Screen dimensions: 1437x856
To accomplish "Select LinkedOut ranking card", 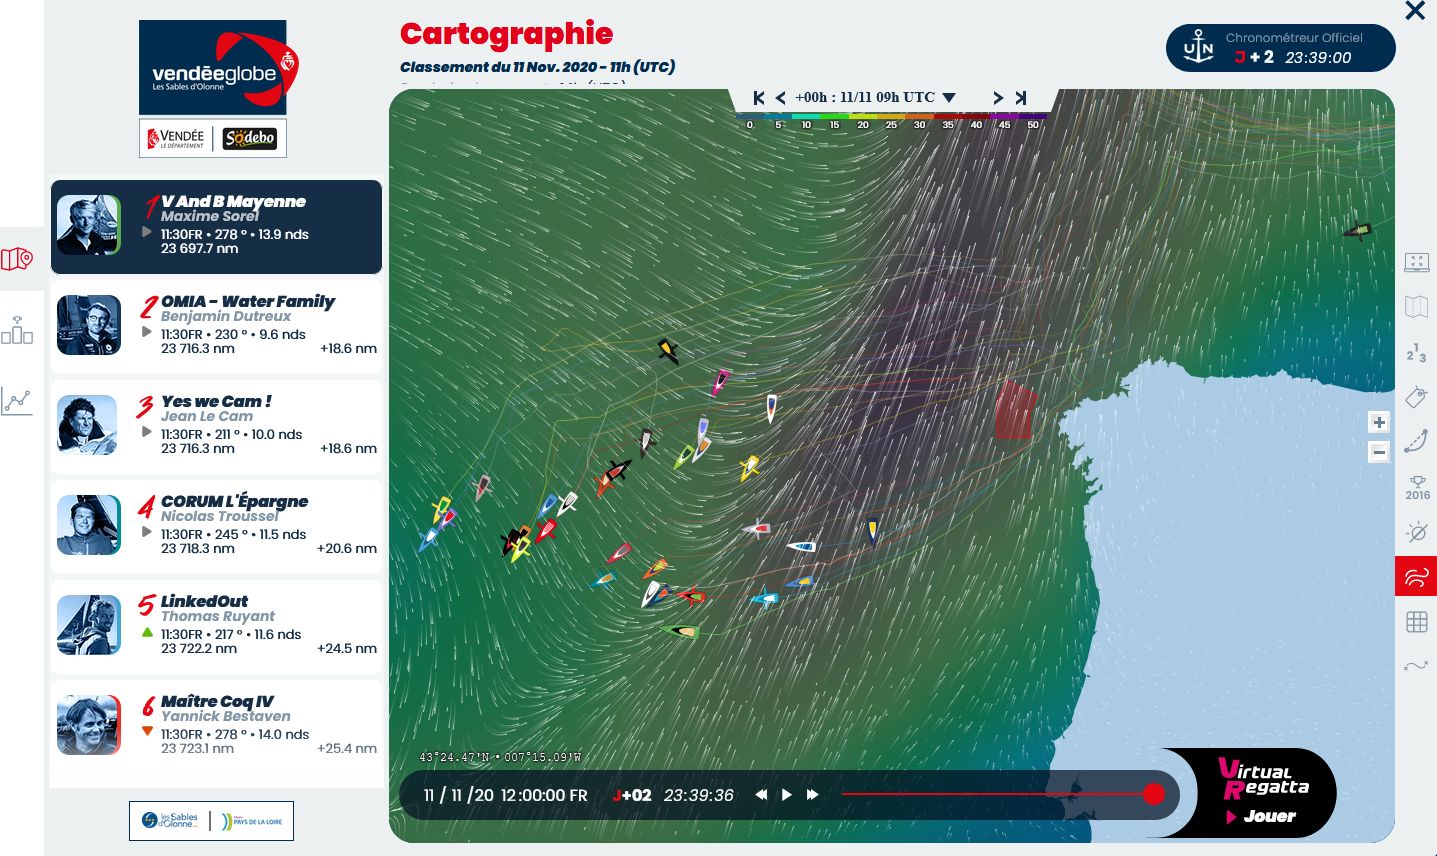I will [x=216, y=627].
